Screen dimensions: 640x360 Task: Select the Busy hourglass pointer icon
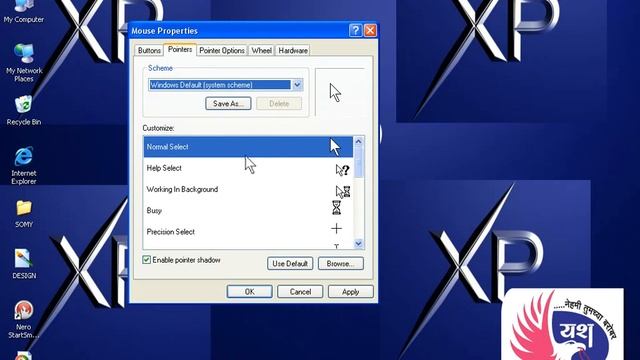336,208
